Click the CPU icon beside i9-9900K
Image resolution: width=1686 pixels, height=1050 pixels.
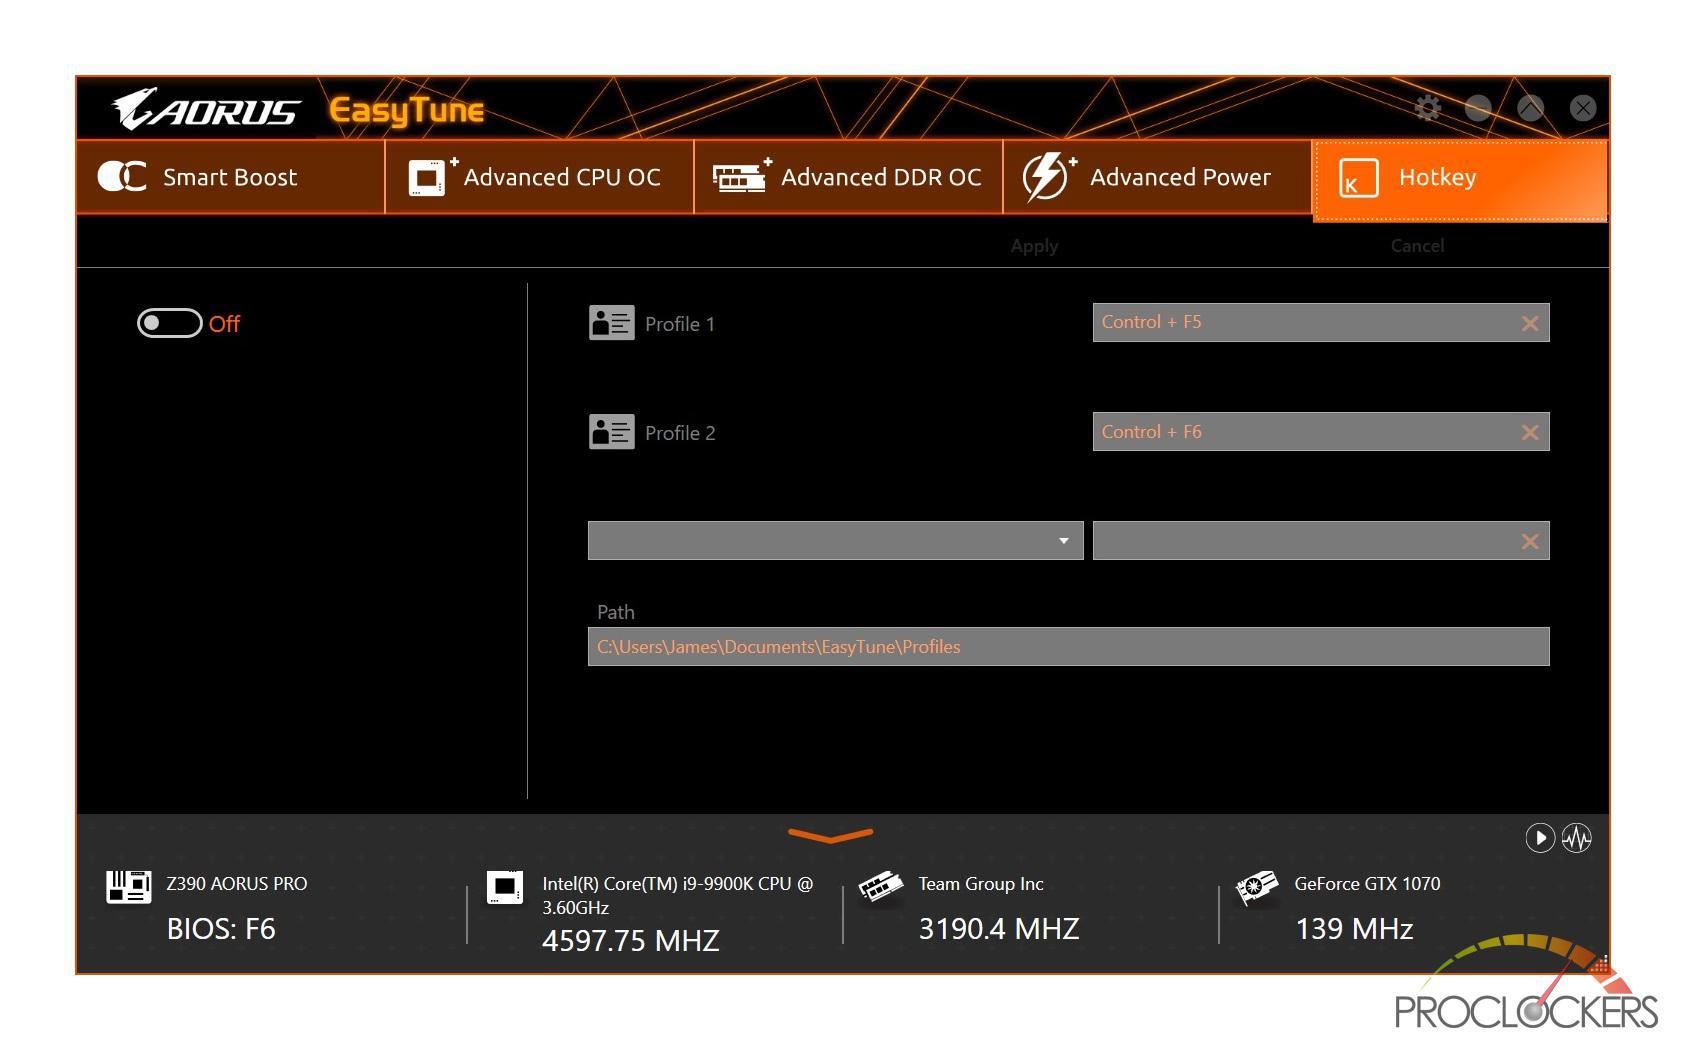pos(504,886)
